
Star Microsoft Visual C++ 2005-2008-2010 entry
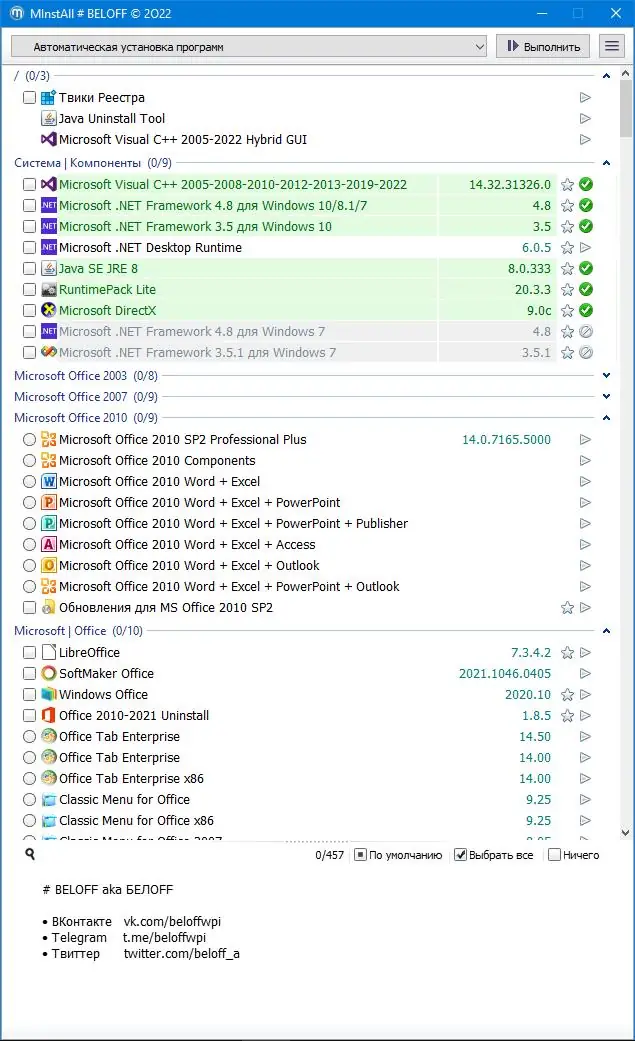(567, 185)
